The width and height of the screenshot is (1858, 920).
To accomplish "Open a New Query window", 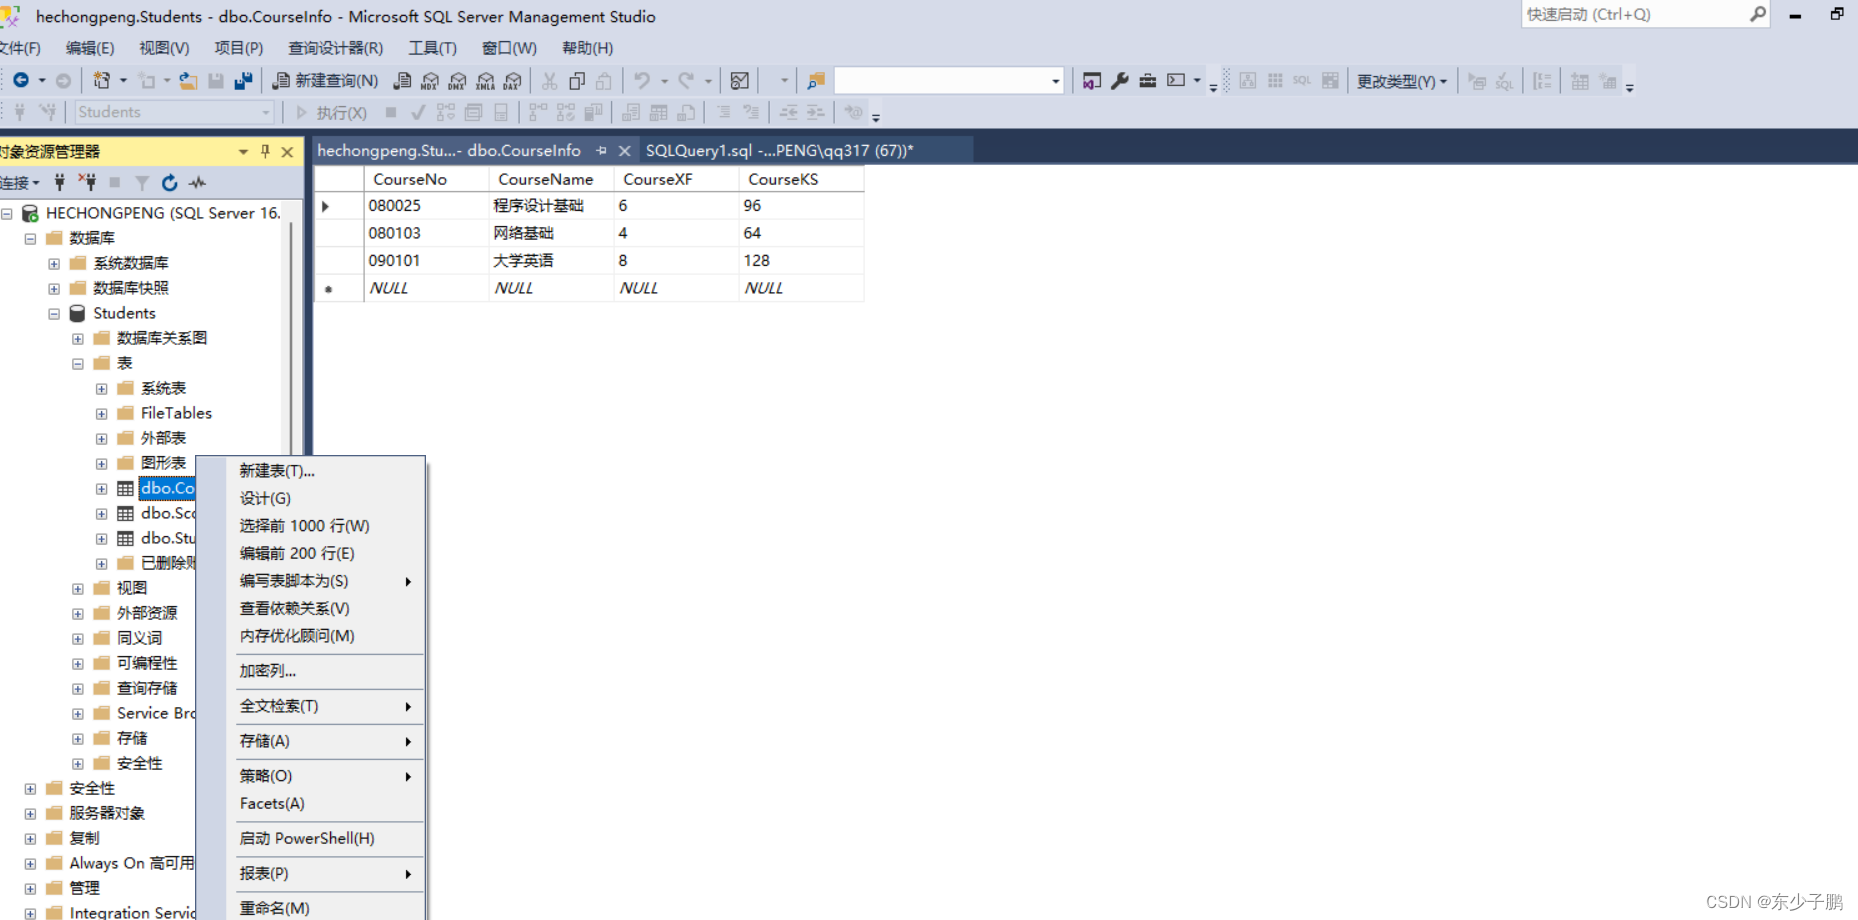I will click(x=325, y=80).
